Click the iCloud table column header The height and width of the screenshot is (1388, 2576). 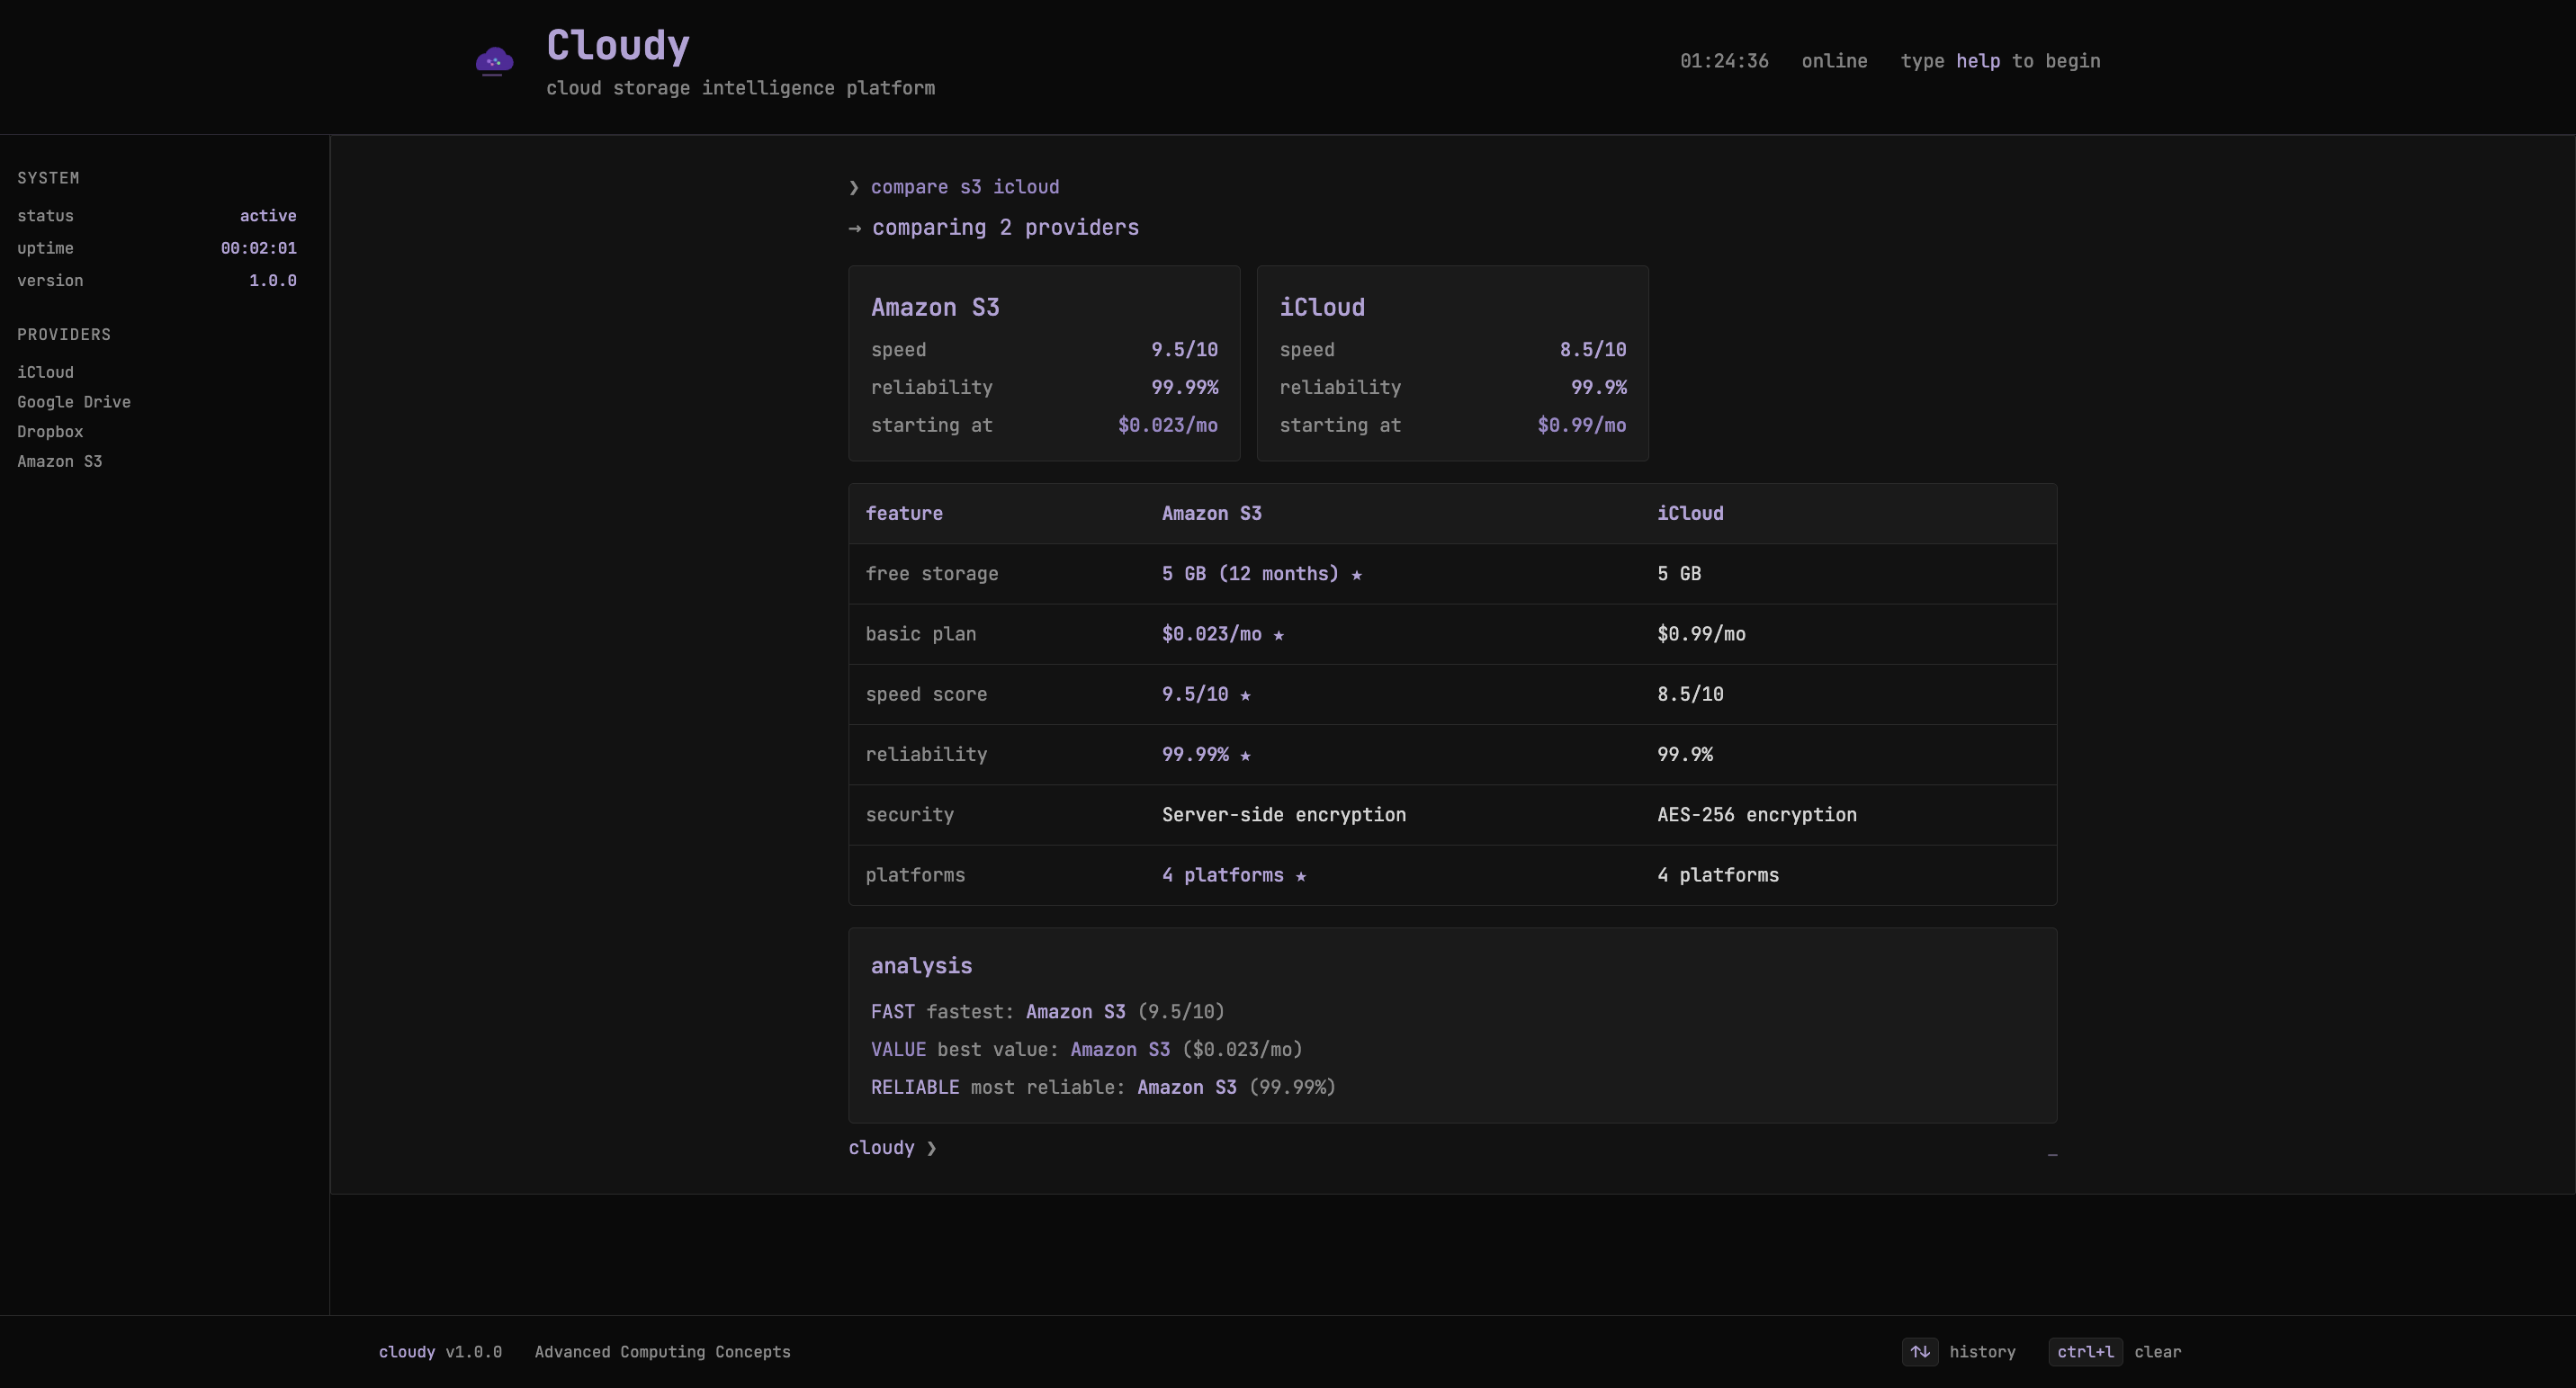1690,513
